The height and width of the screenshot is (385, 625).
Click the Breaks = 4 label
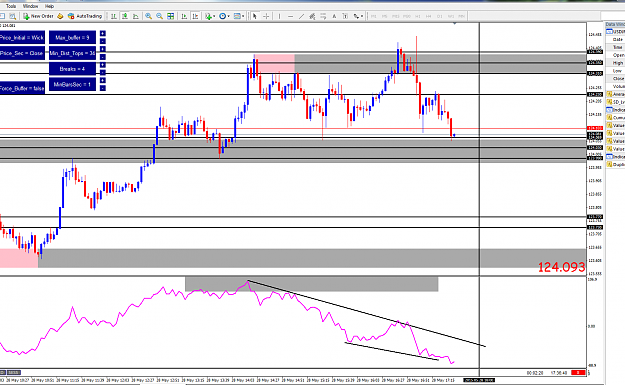(x=72, y=69)
